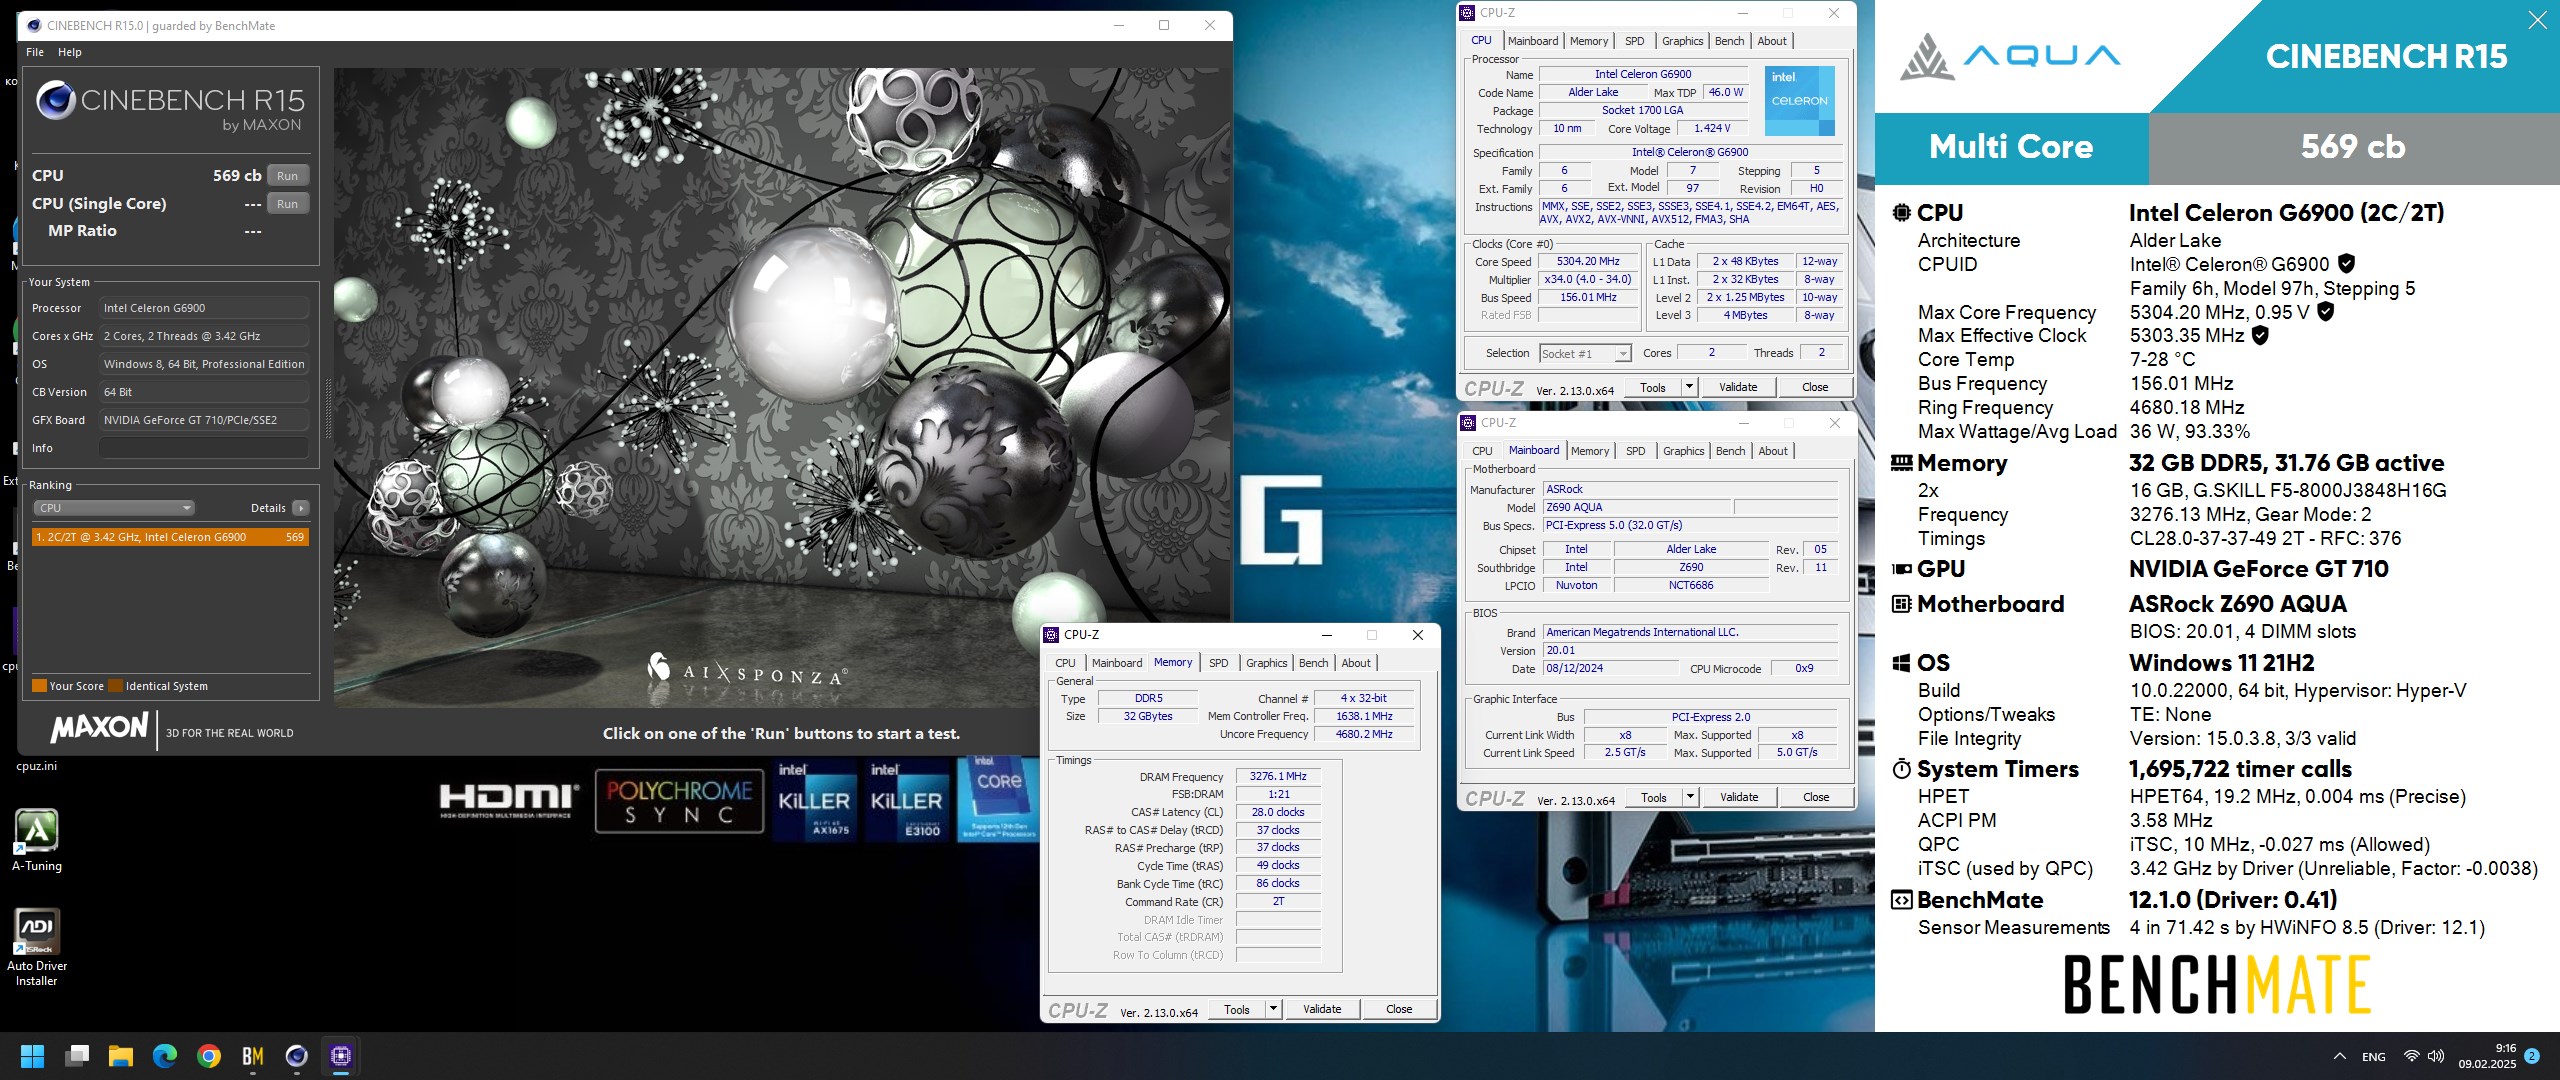Open Tools dropdown arrow in CPU-Z Memory window

[x=1273, y=1009]
